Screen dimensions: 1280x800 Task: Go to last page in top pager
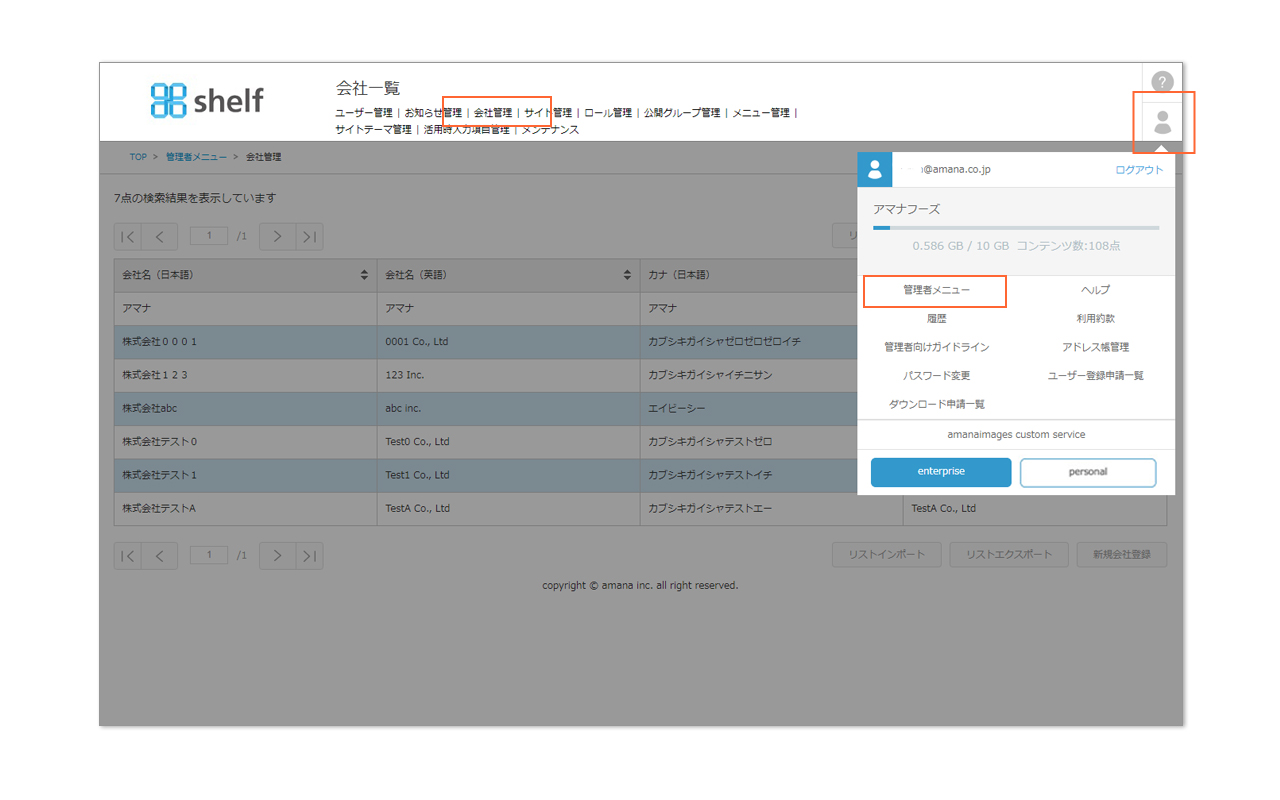coord(310,237)
